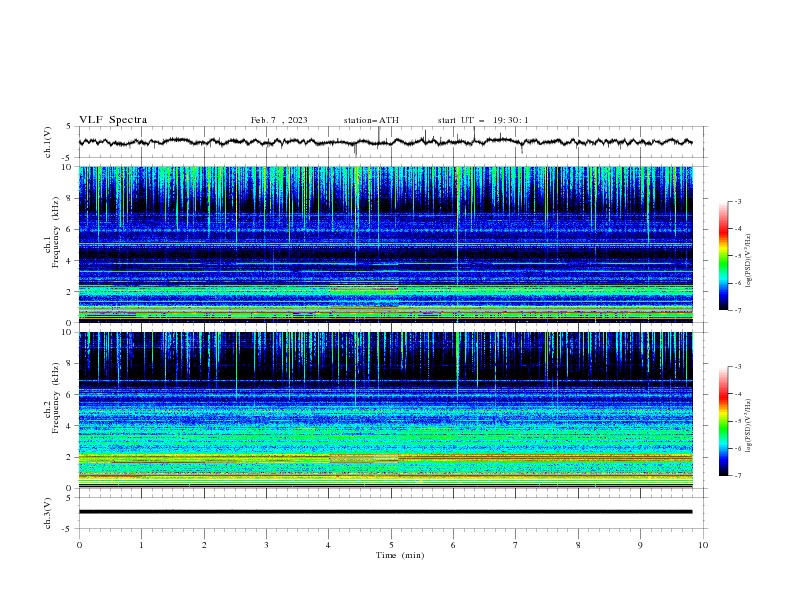Image resolution: width=792 pixels, height=612 pixels.
Task: Click the "2" label on the Time axis
Action: click(204, 545)
